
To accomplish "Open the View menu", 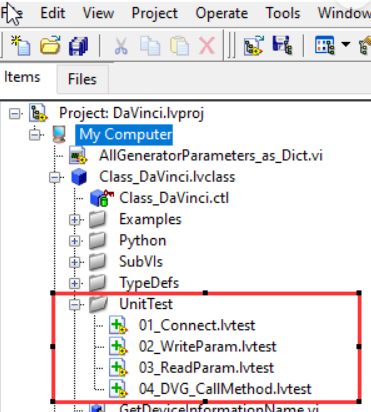I will (x=98, y=13).
